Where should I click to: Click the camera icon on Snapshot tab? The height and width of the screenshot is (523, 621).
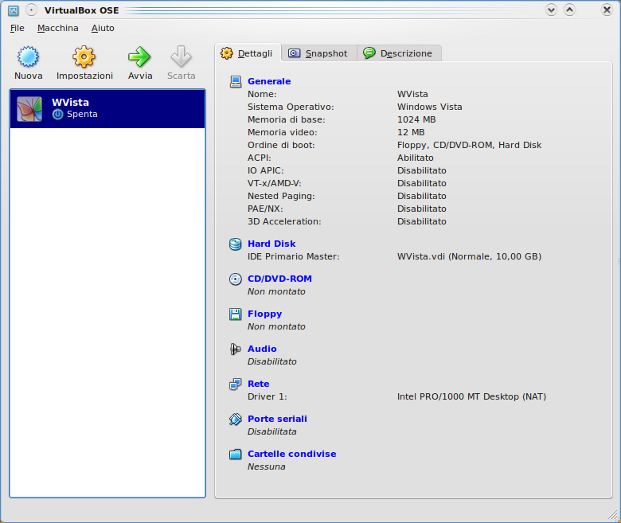294,53
